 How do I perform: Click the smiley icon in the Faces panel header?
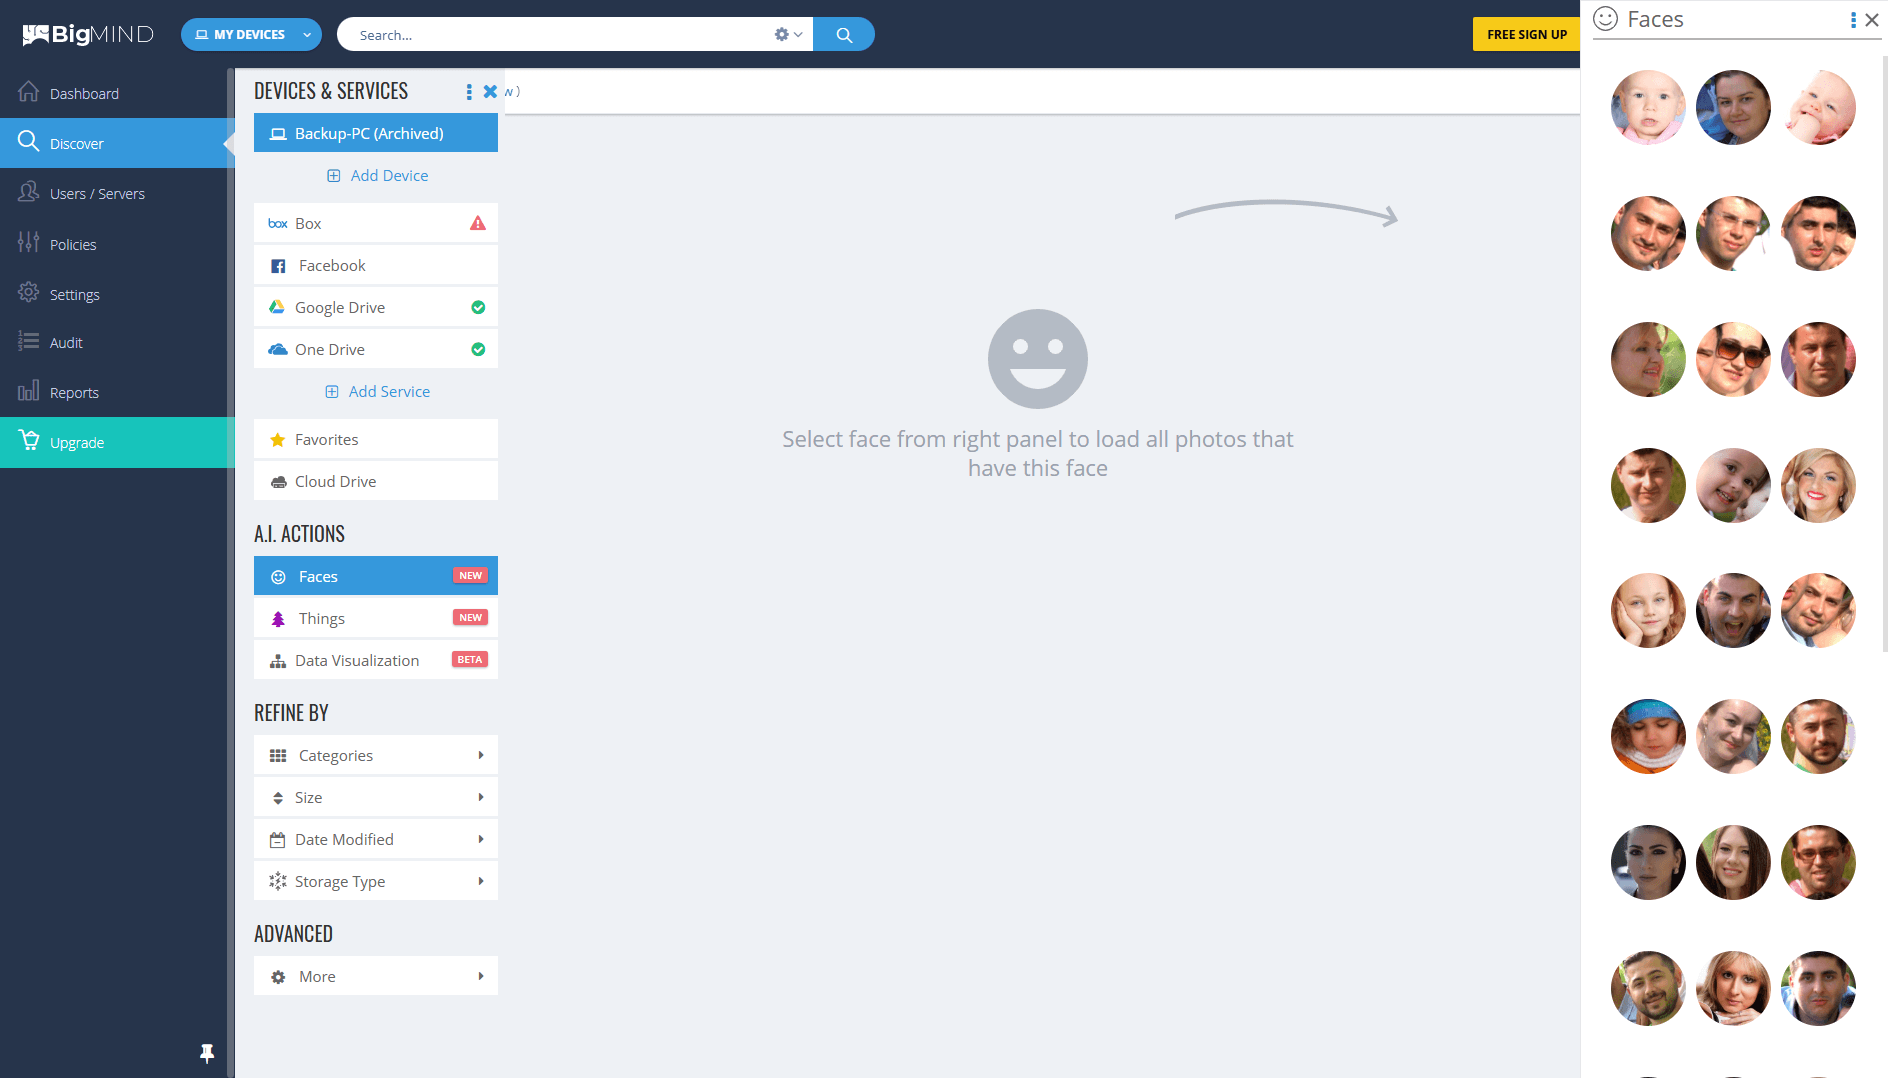coord(1607,18)
